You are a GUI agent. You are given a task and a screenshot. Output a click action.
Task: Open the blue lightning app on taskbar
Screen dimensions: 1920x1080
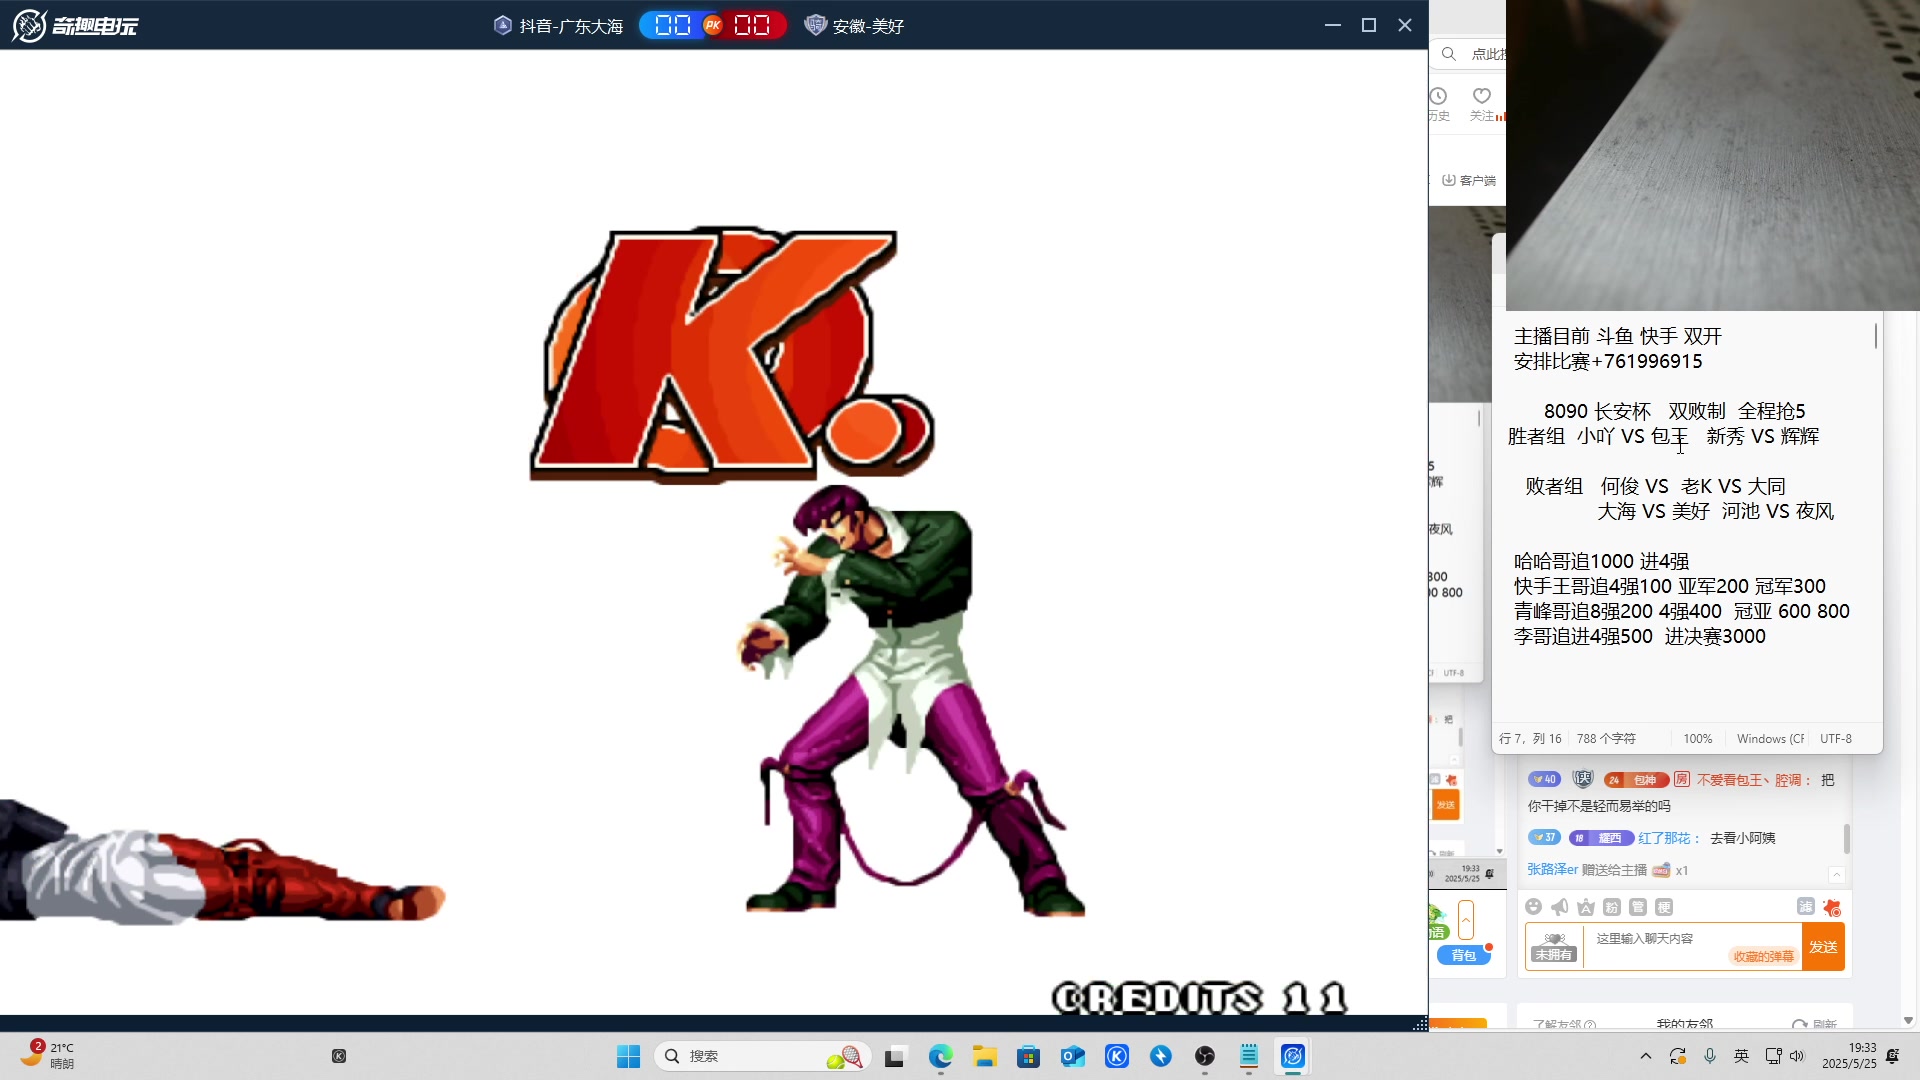[x=1161, y=1056]
